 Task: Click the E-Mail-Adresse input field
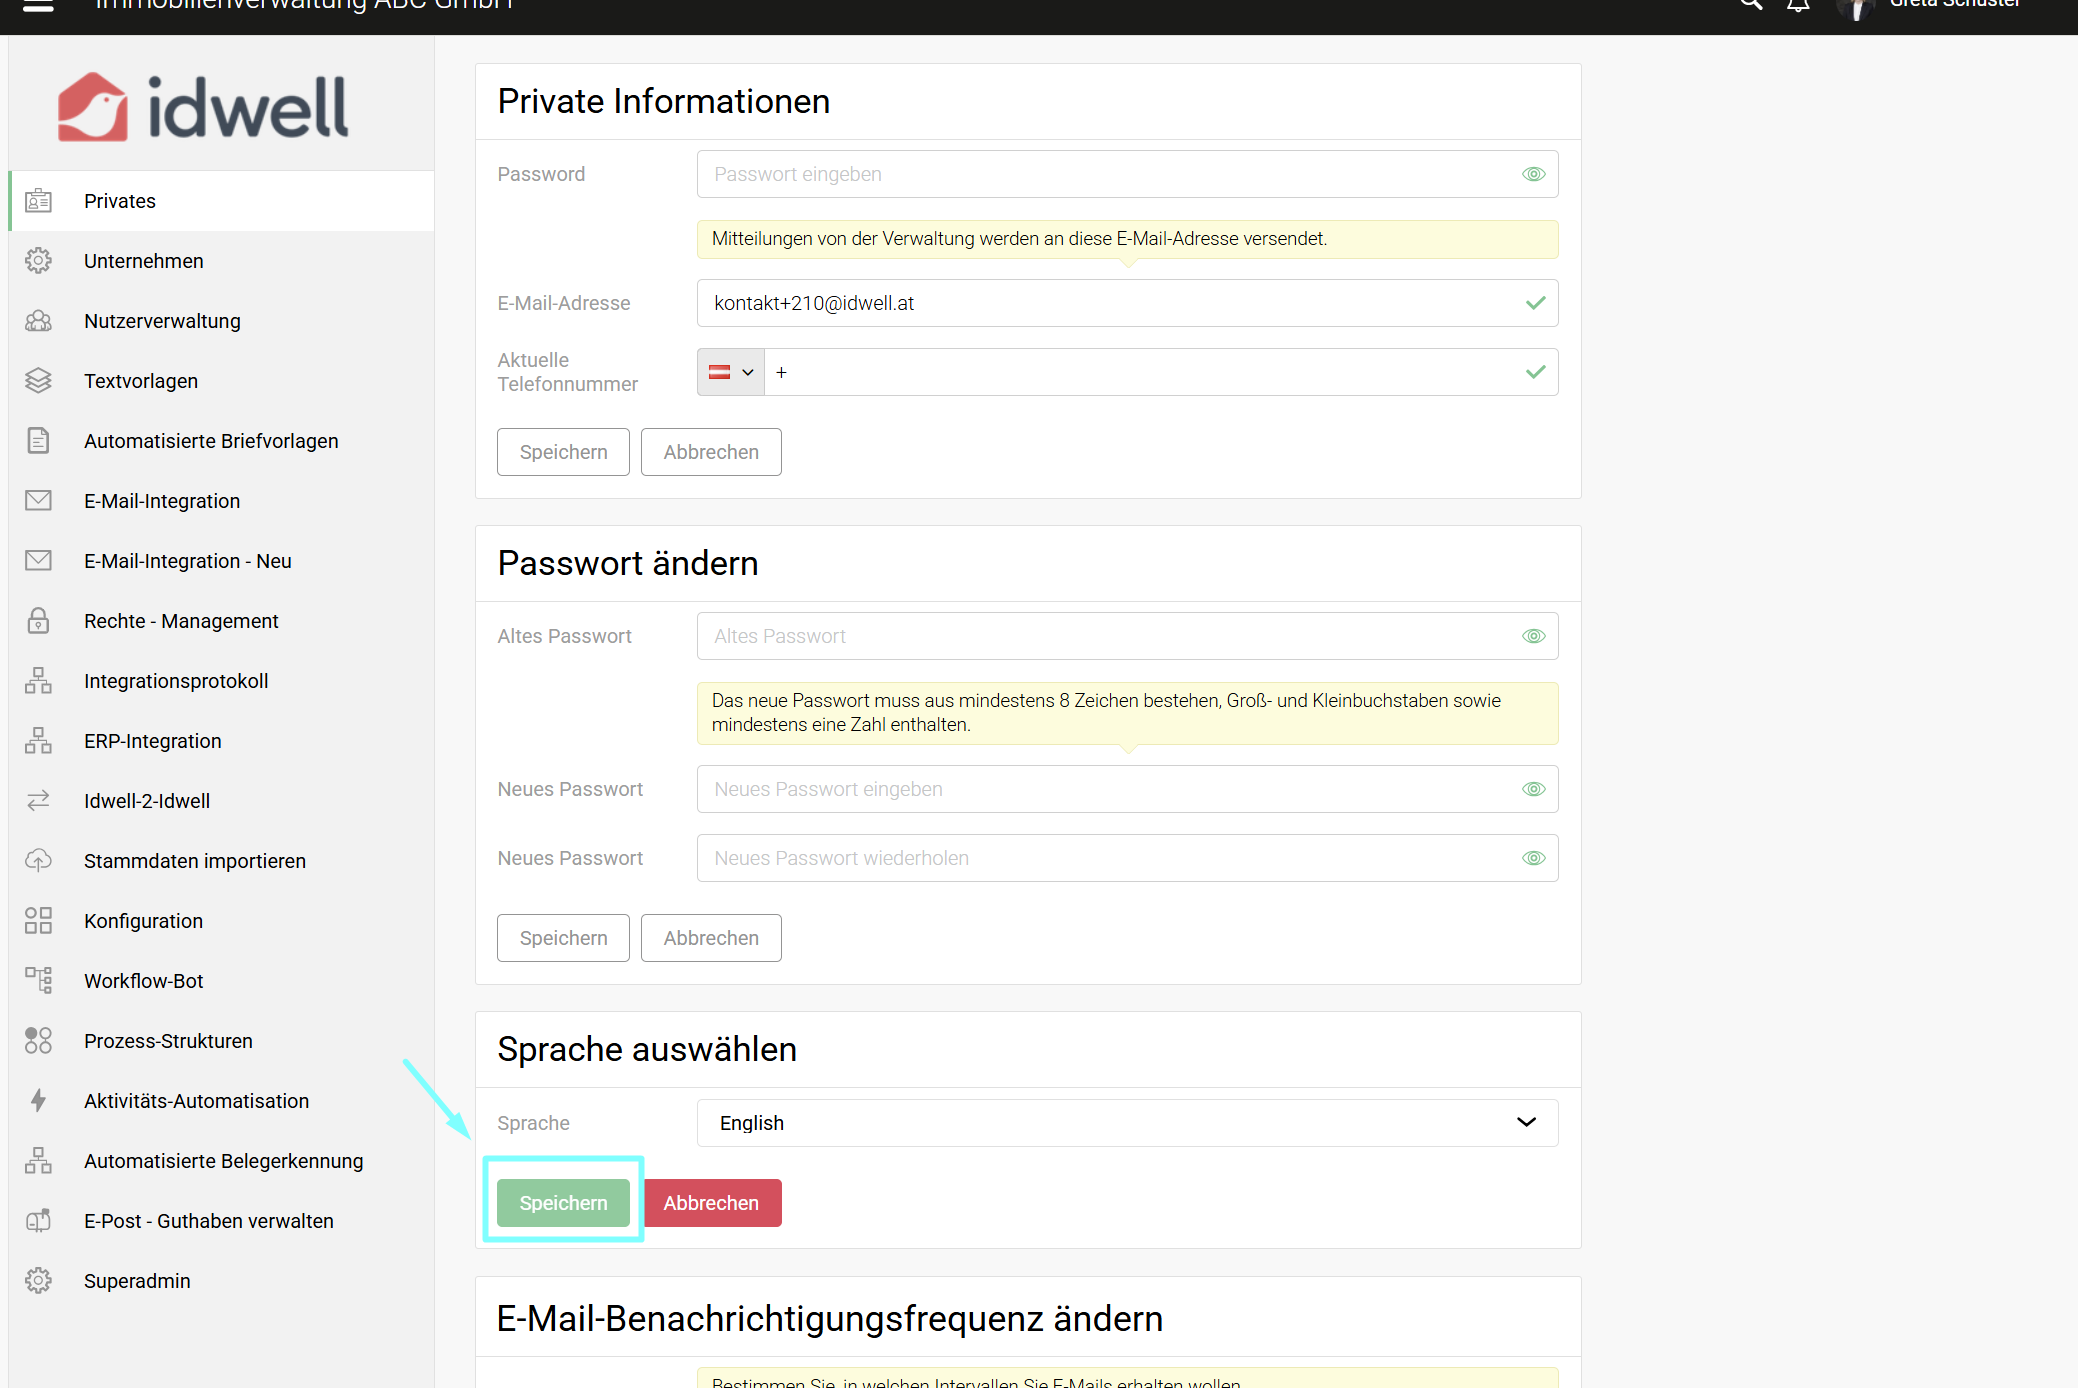[x=1110, y=303]
